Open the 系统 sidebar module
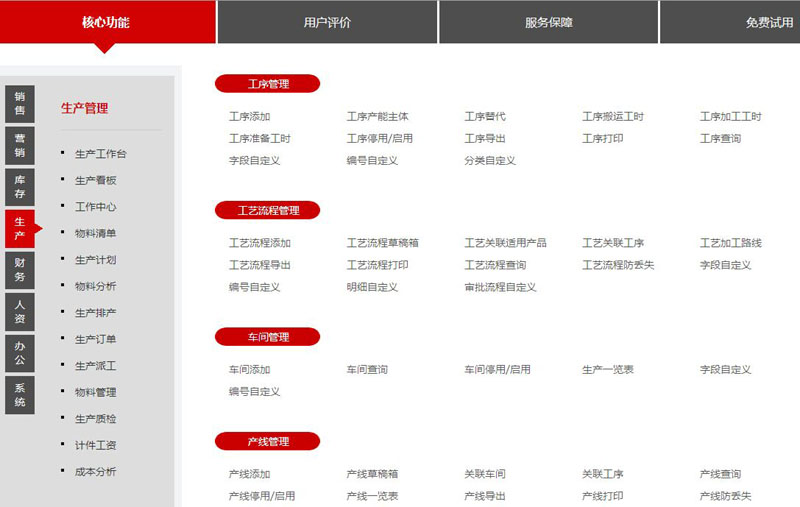Image resolution: width=800 pixels, height=507 pixels. (20, 394)
